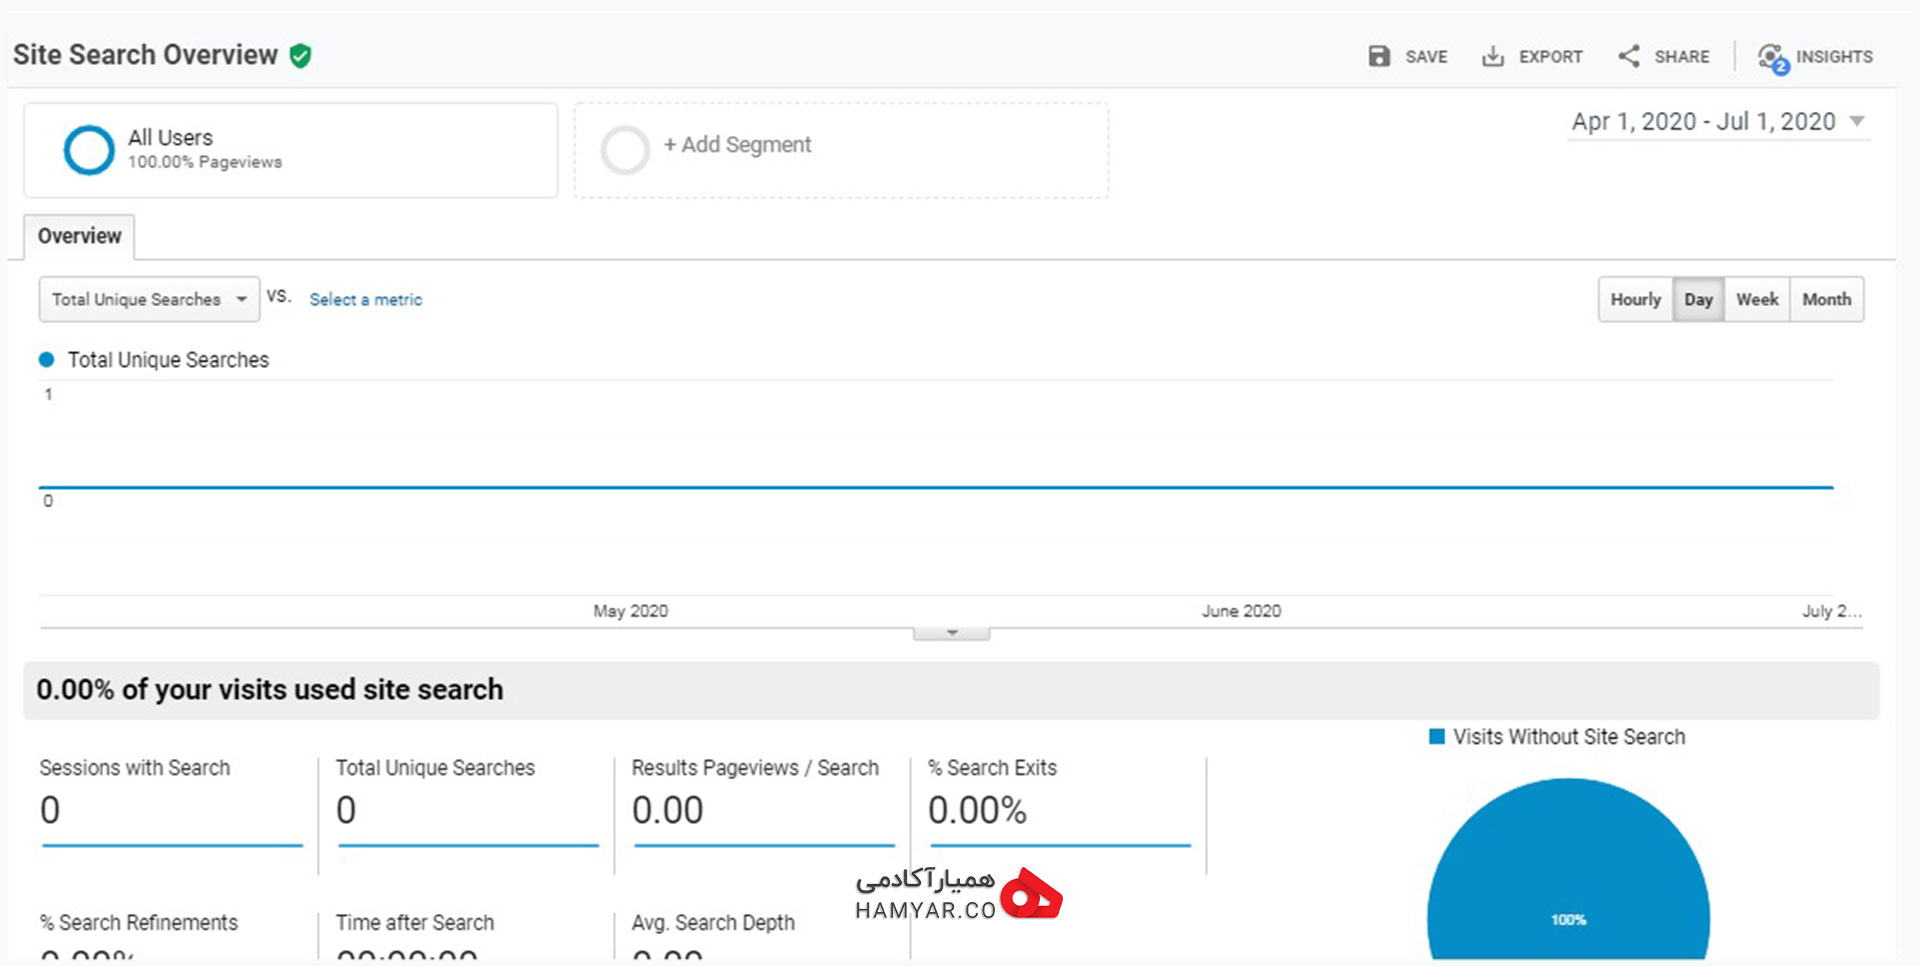Open the INSIGHTS panel
Viewport: 1920px width, 966px height.
click(x=1834, y=57)
